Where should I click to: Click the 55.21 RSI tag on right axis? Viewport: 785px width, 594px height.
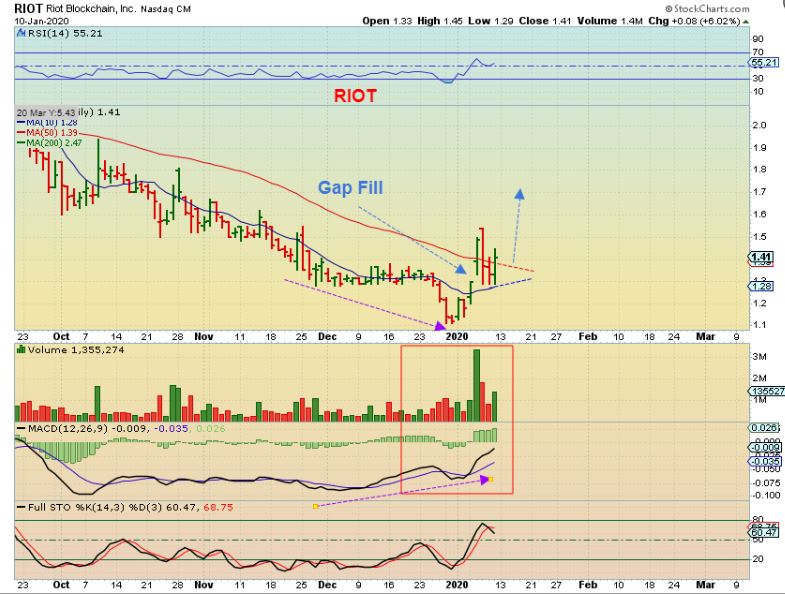point(764,63)
